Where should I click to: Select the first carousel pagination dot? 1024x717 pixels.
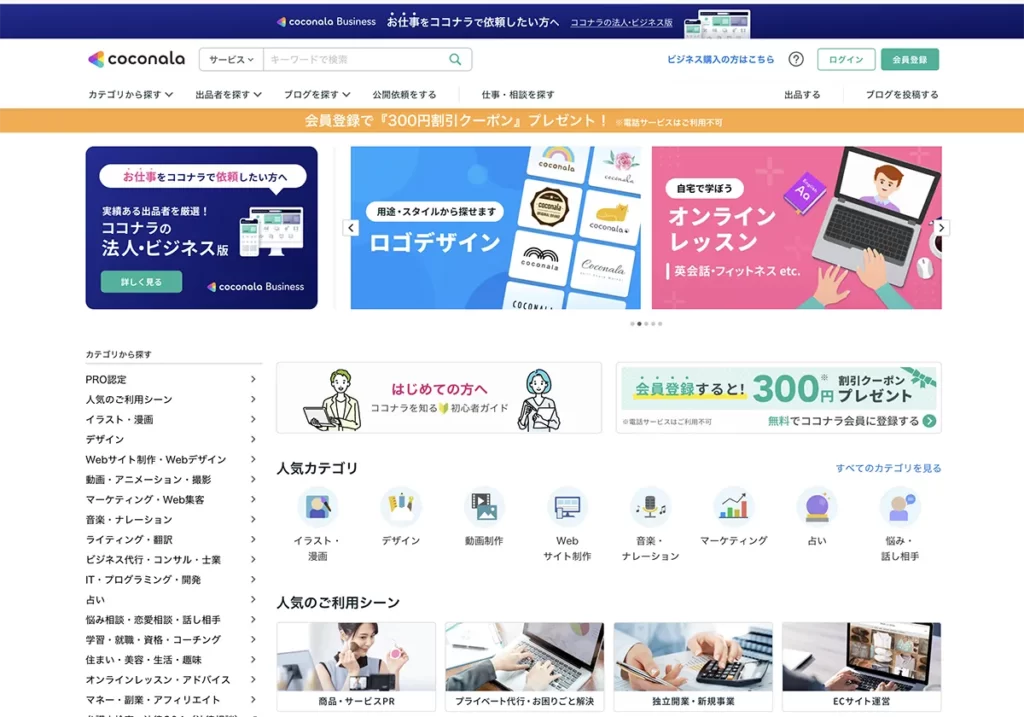(632, 324)
